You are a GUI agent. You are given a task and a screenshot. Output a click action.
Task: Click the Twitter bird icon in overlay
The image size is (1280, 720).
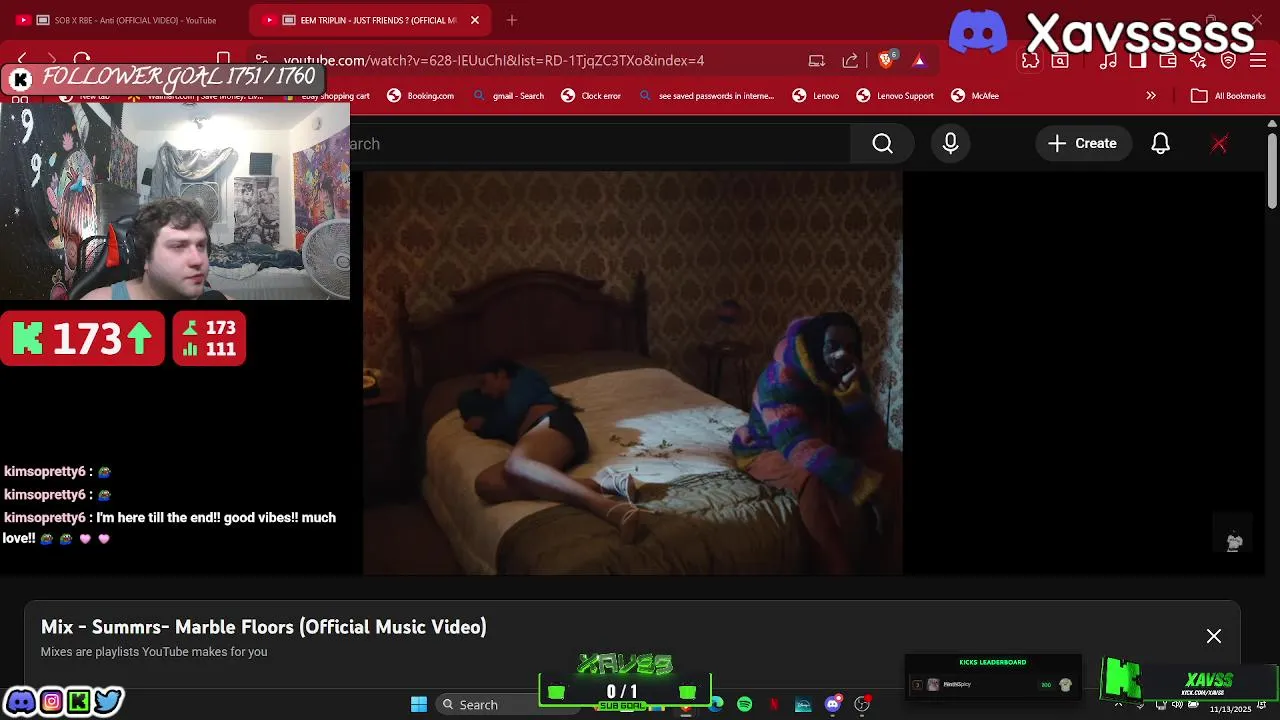tap(108, 701)
